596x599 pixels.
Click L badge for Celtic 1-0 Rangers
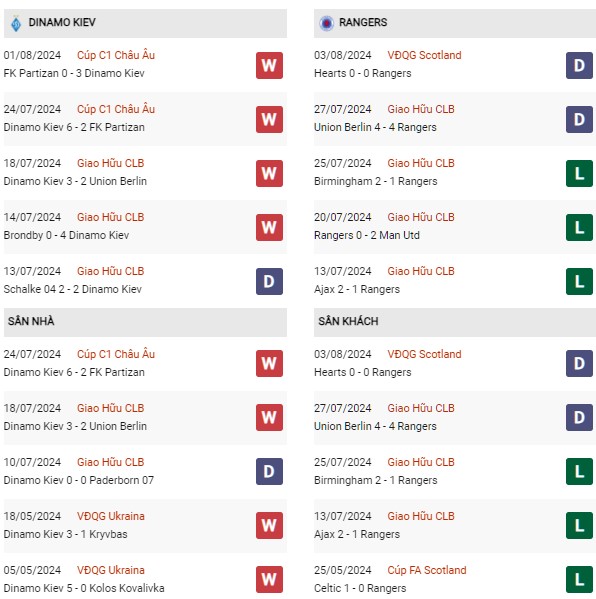(x=579, y=580)
